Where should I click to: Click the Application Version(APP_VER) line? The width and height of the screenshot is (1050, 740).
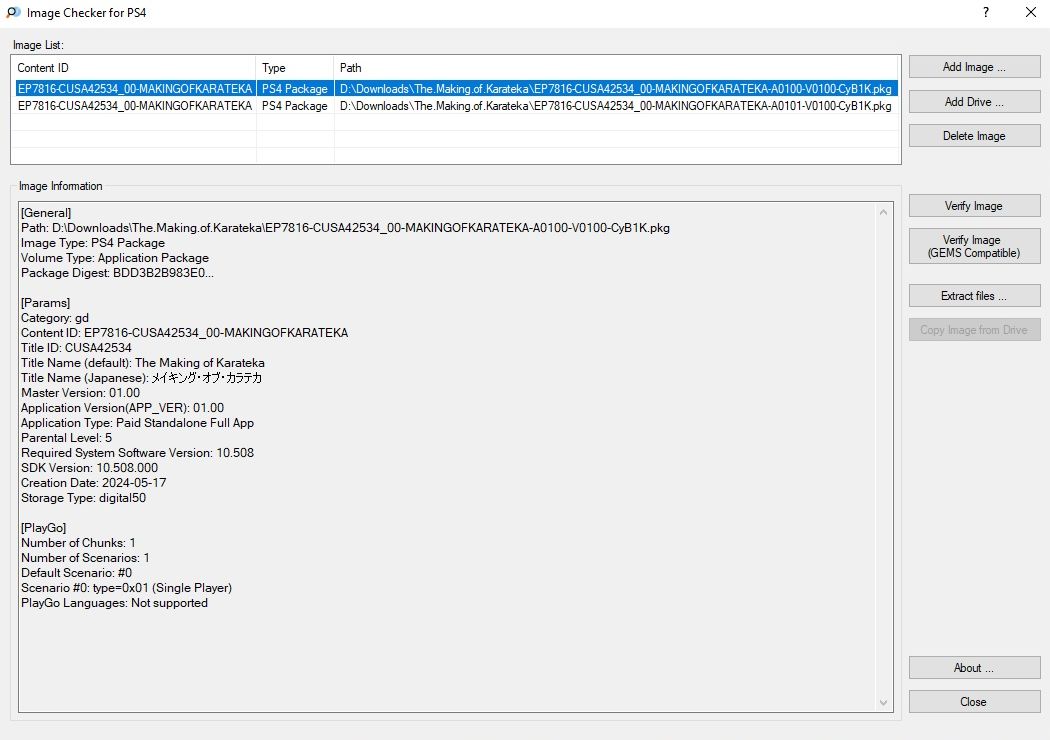(123, 407)
